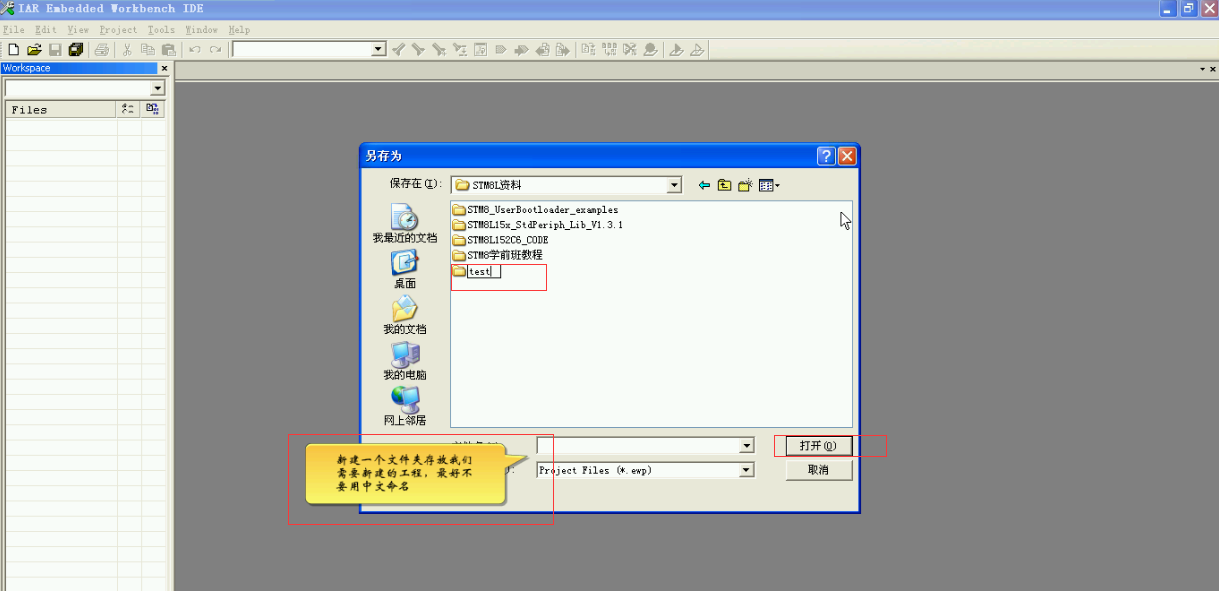This screenshot has height=591, width=1219.
Task: Click the Paste toolbar icon
Action: tap(168, 49)
